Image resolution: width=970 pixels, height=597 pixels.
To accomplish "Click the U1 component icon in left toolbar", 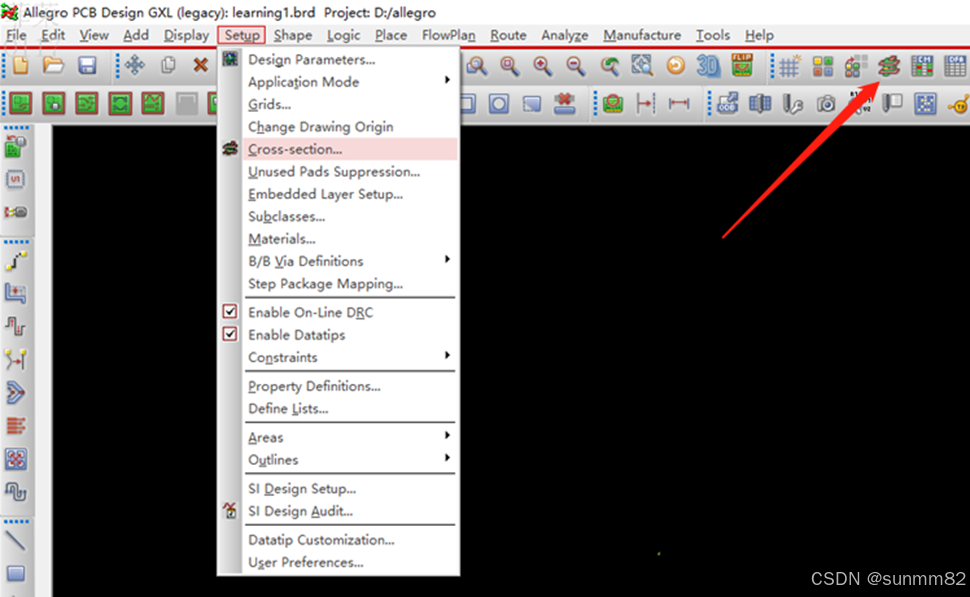I will (x=15, y=179).
